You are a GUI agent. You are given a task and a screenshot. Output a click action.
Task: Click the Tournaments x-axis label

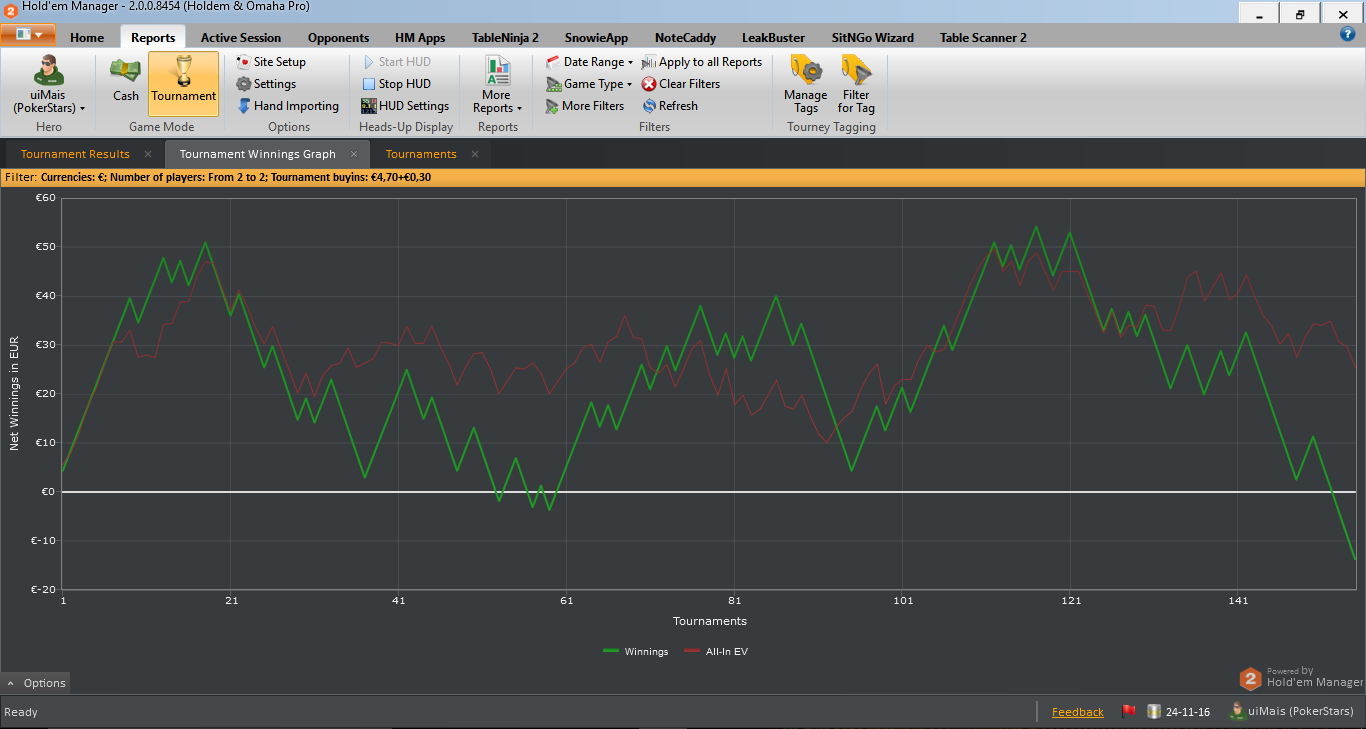710,621
